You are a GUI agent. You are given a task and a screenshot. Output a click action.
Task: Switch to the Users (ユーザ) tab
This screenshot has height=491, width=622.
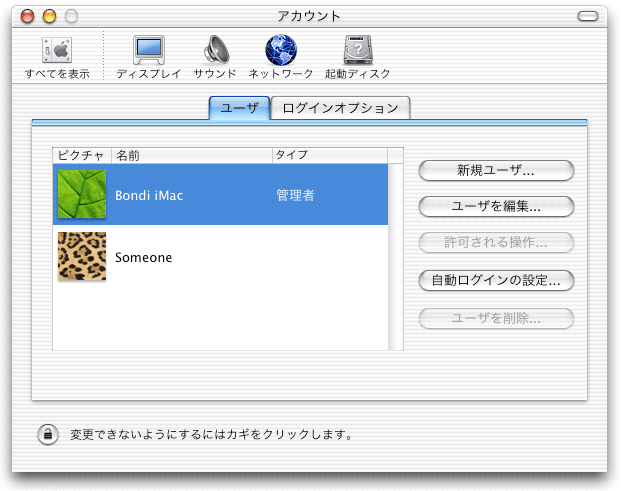tap(240, 108)
